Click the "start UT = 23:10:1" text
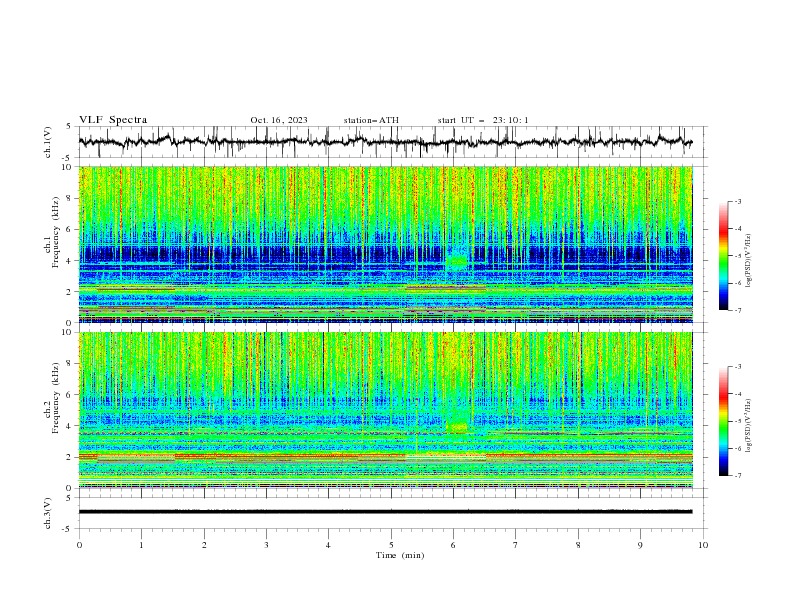The height and width of the screenshot is (612, 792). [x=483, y=120]
